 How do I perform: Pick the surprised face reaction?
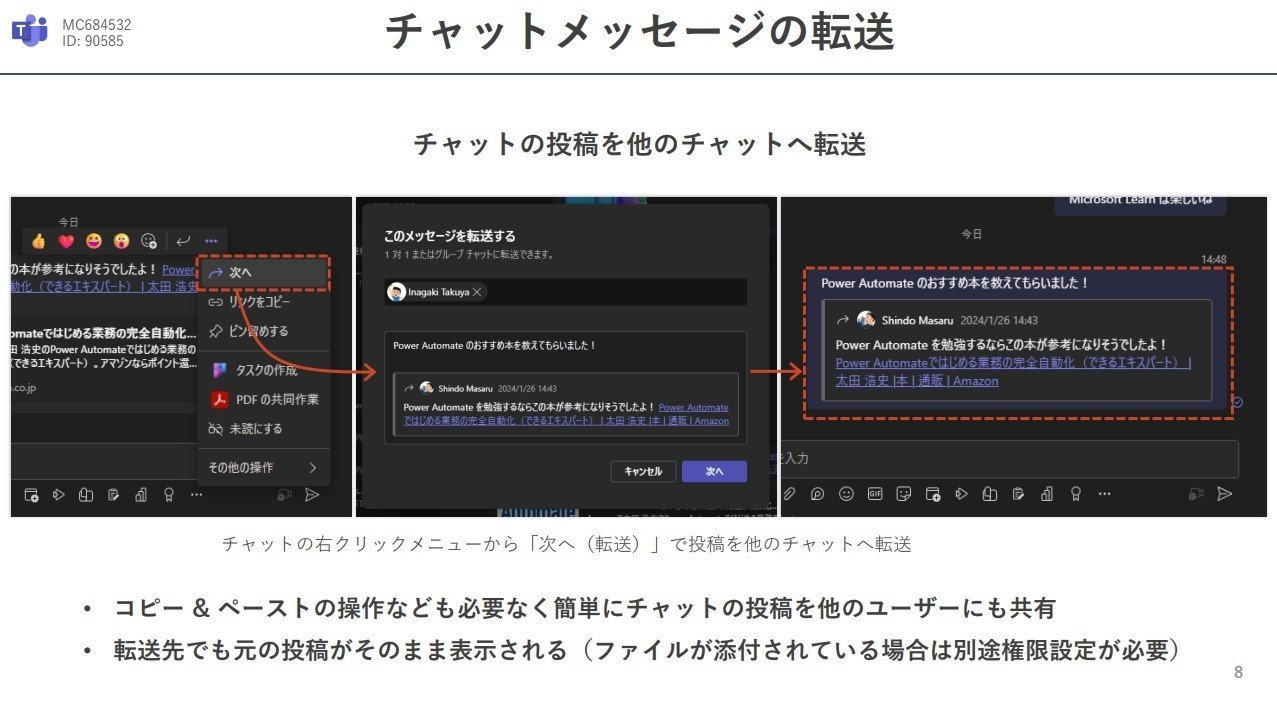pos(121,240)
